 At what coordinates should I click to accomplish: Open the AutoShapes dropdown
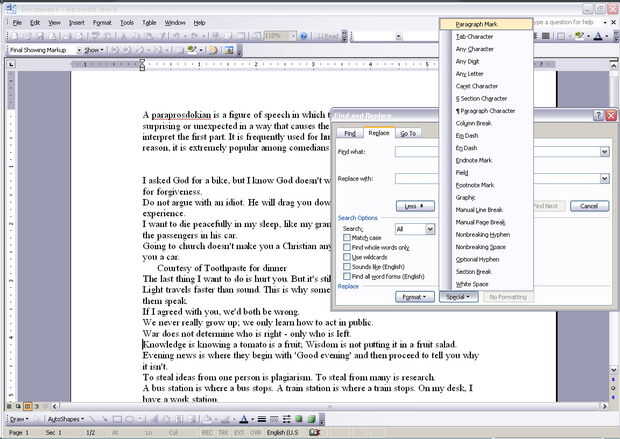(66, 419)
